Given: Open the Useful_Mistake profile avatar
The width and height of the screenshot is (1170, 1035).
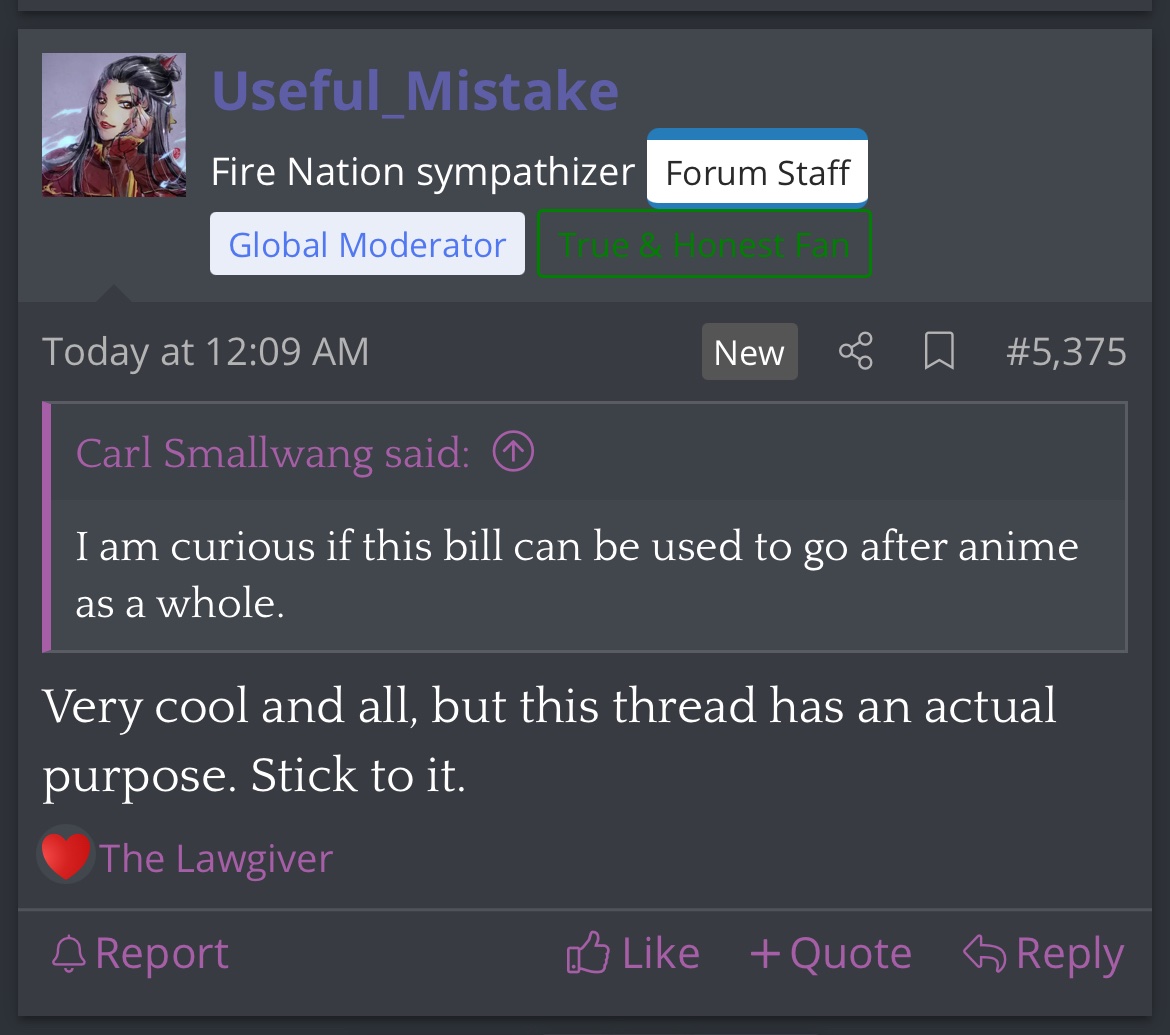Looking at the screenshot, I should click(x=114, y=125).
